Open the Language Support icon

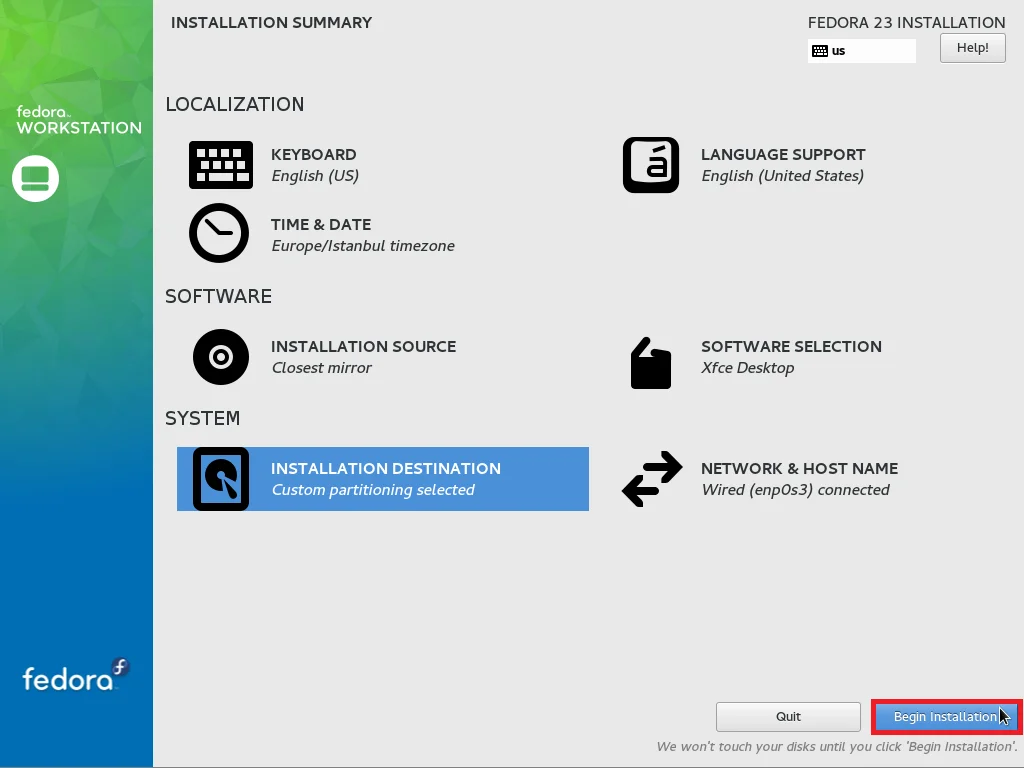point(650,165)
